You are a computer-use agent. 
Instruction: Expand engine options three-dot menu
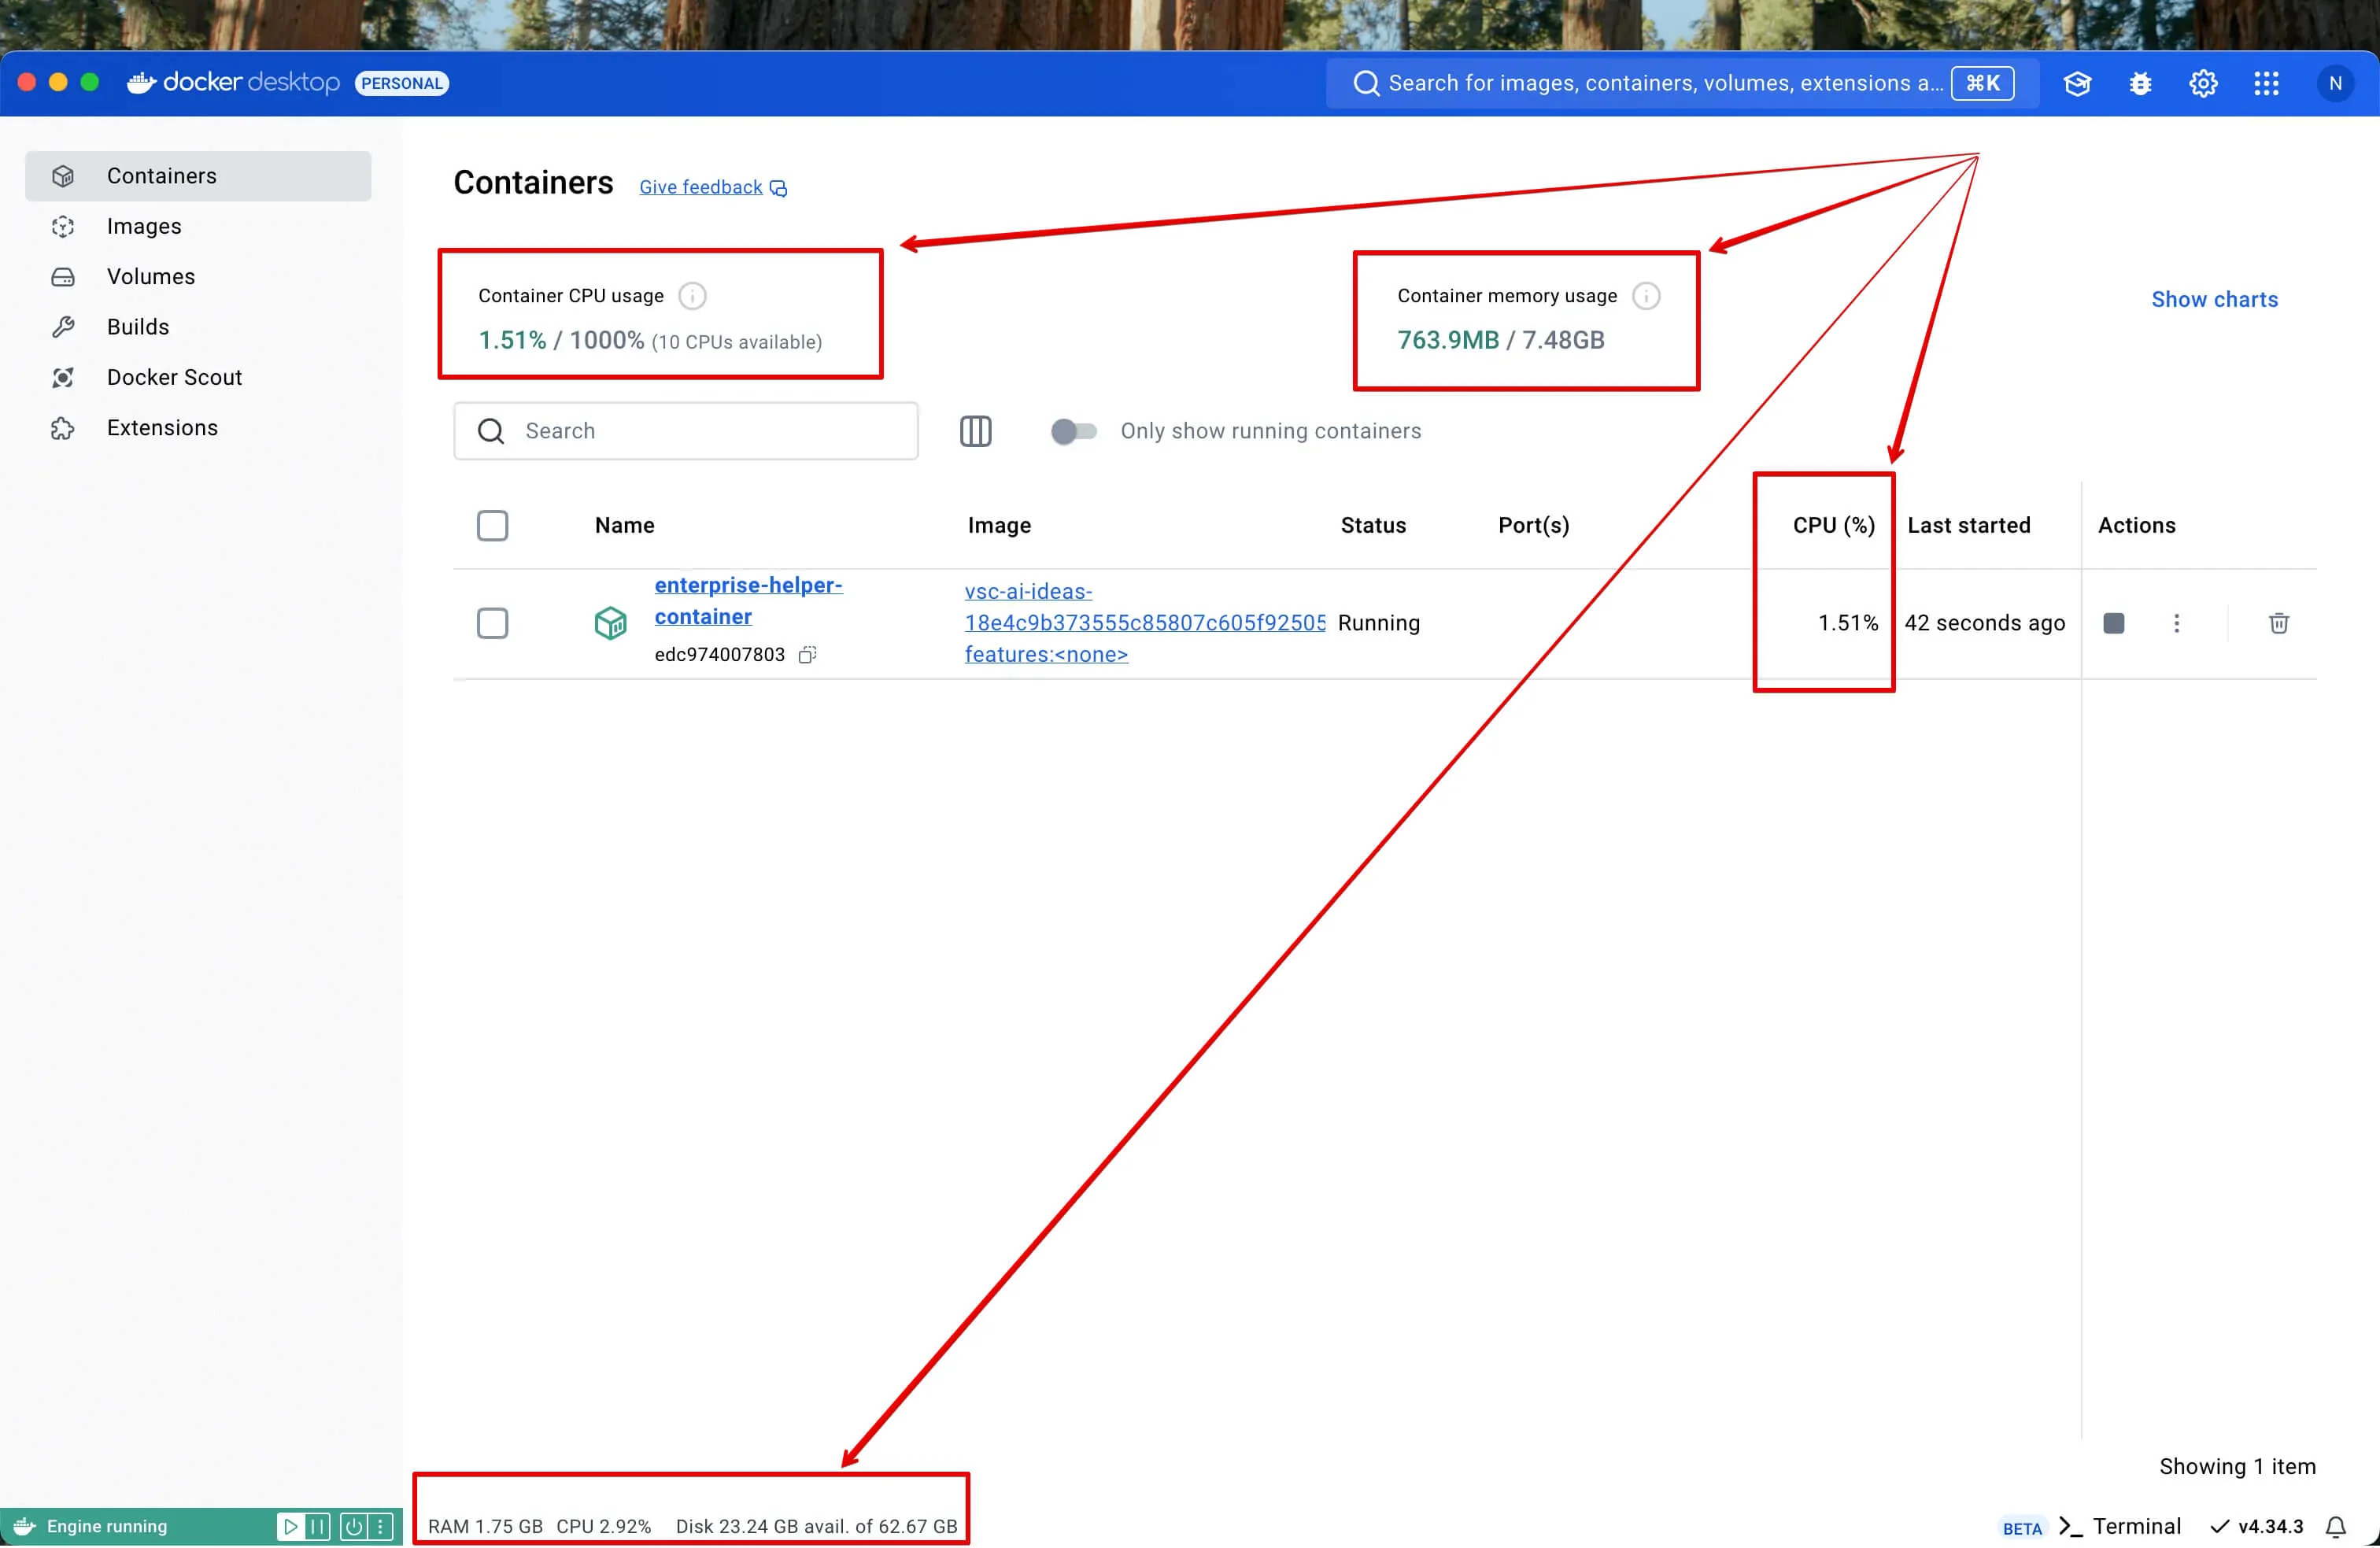(x=380, y=1526)
